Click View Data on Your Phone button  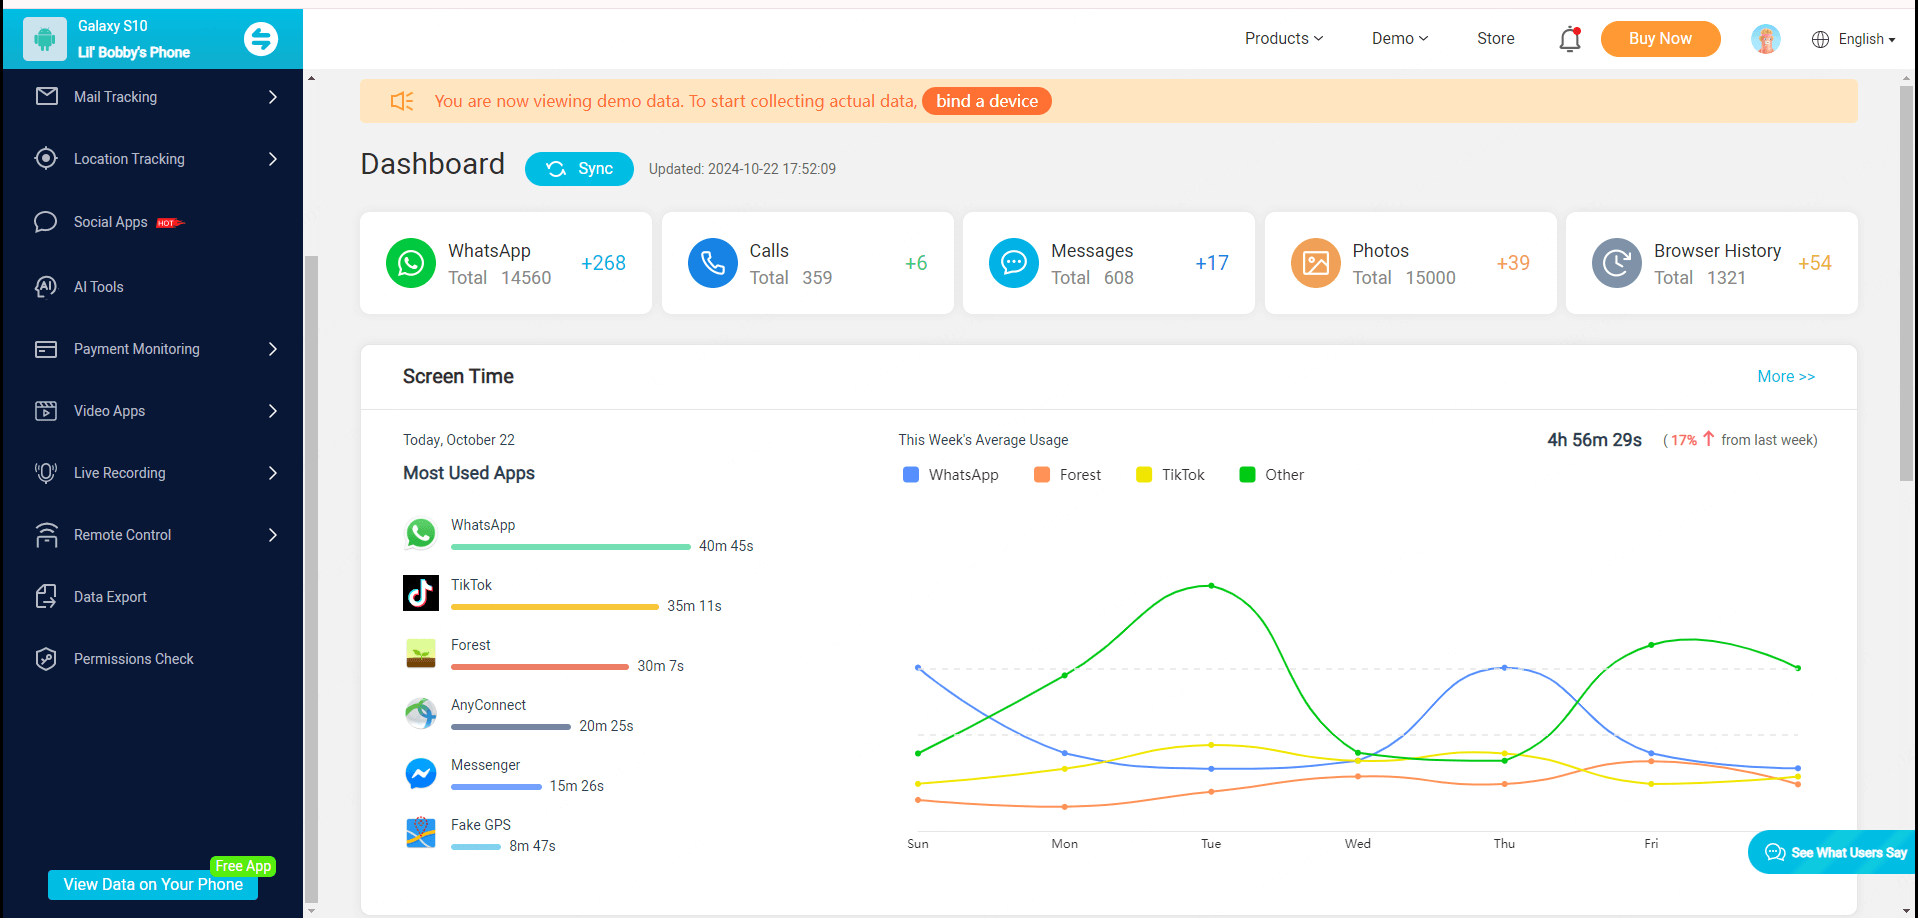(153, 884)
